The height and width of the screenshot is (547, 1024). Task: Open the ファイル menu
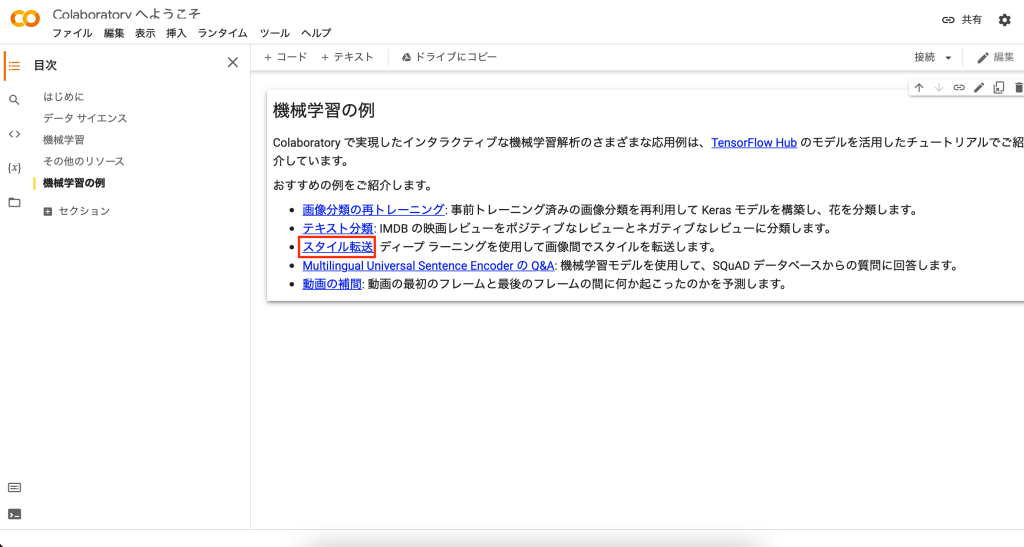(x=72, y=33)
